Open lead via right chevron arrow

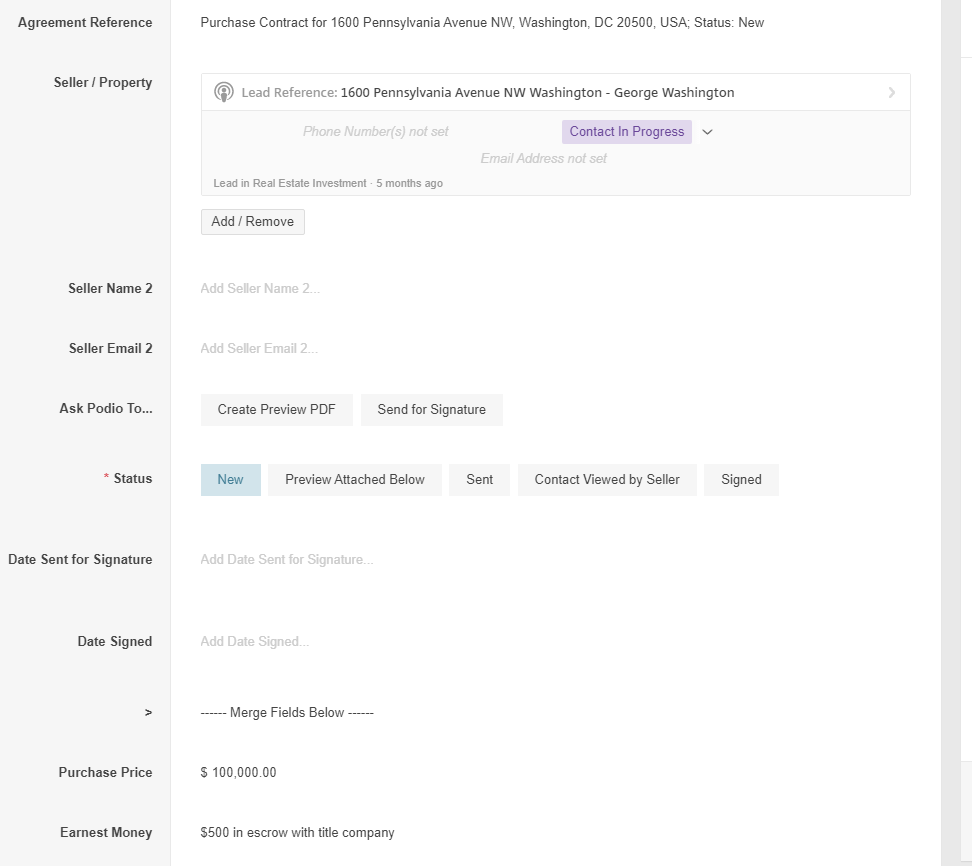pyautogui.click(x=891, y=93)
